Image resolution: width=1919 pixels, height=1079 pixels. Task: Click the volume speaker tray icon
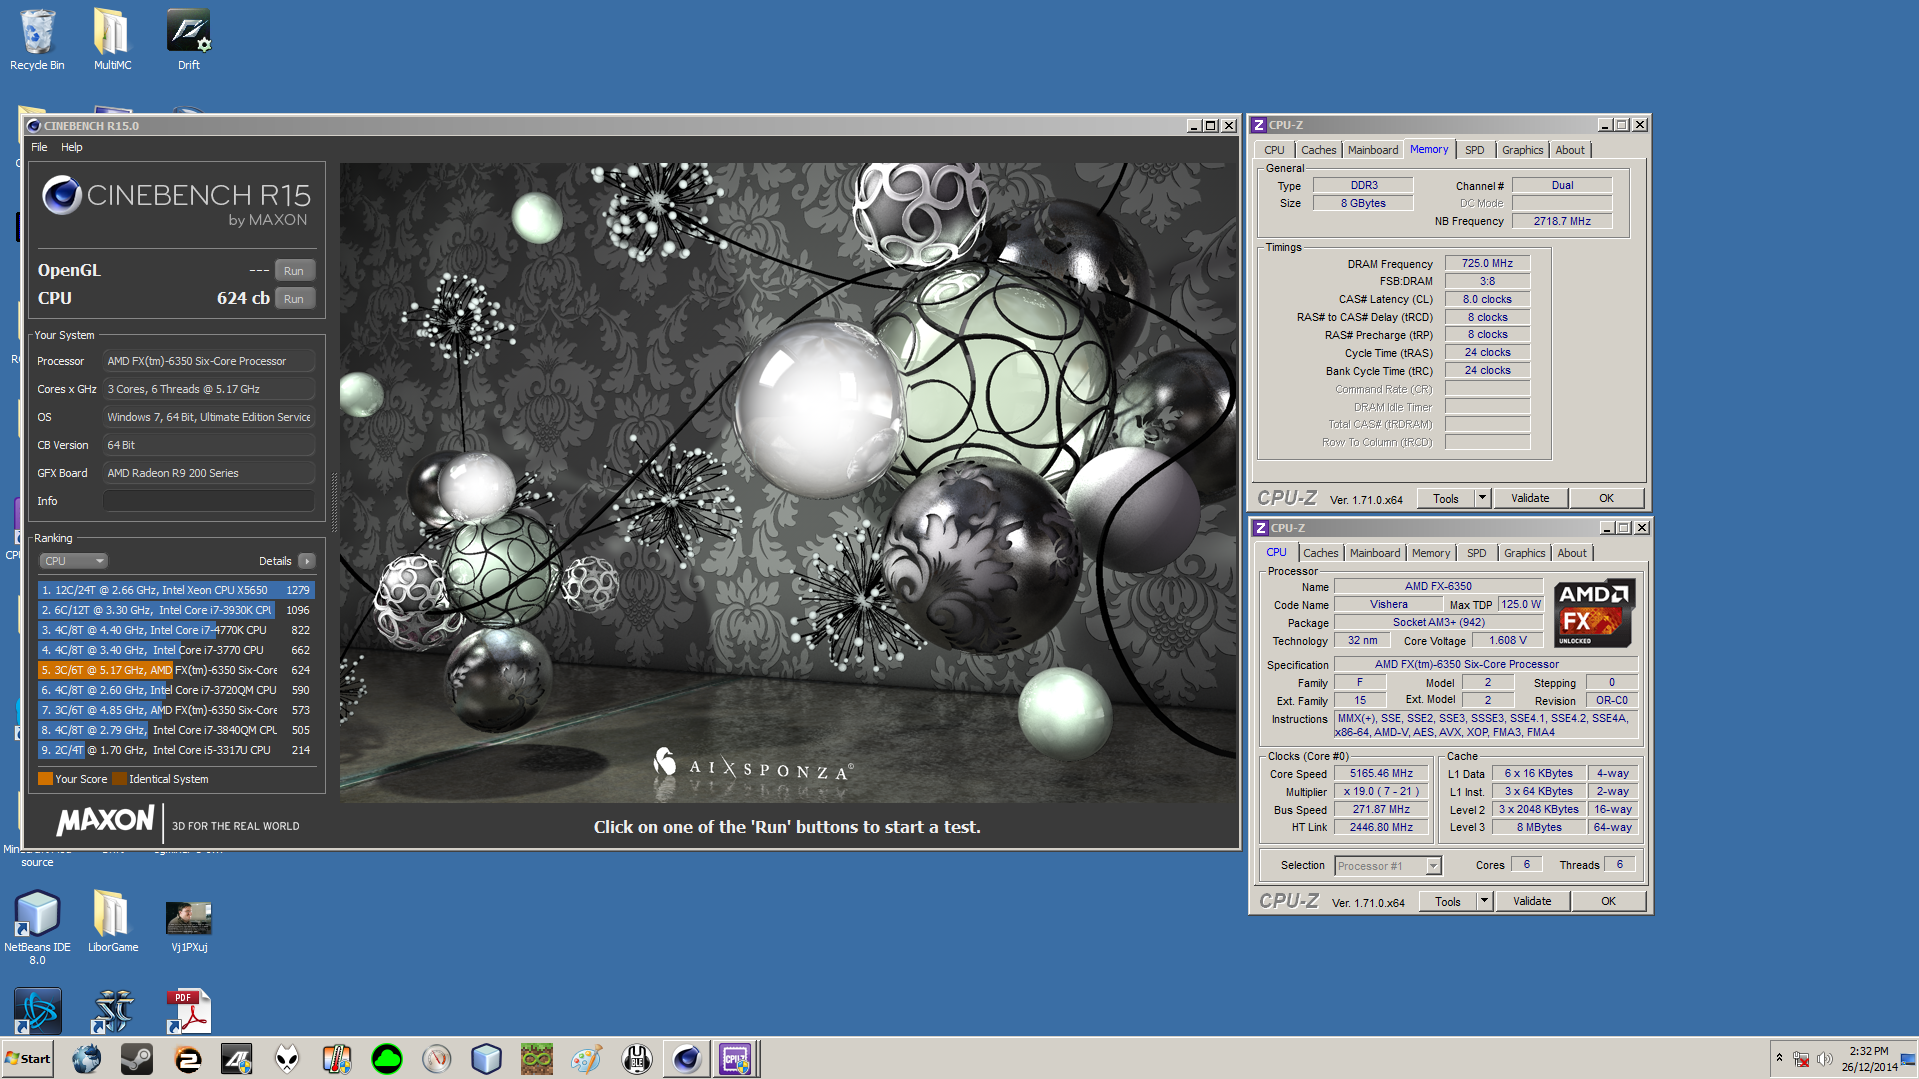pos(1824,1059)
